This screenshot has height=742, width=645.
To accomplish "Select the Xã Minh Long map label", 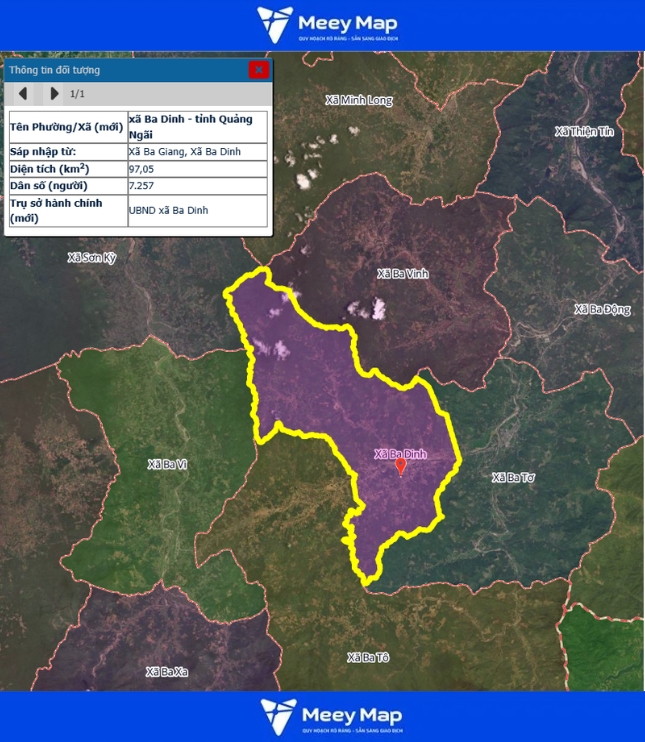I will click(359, 100).
